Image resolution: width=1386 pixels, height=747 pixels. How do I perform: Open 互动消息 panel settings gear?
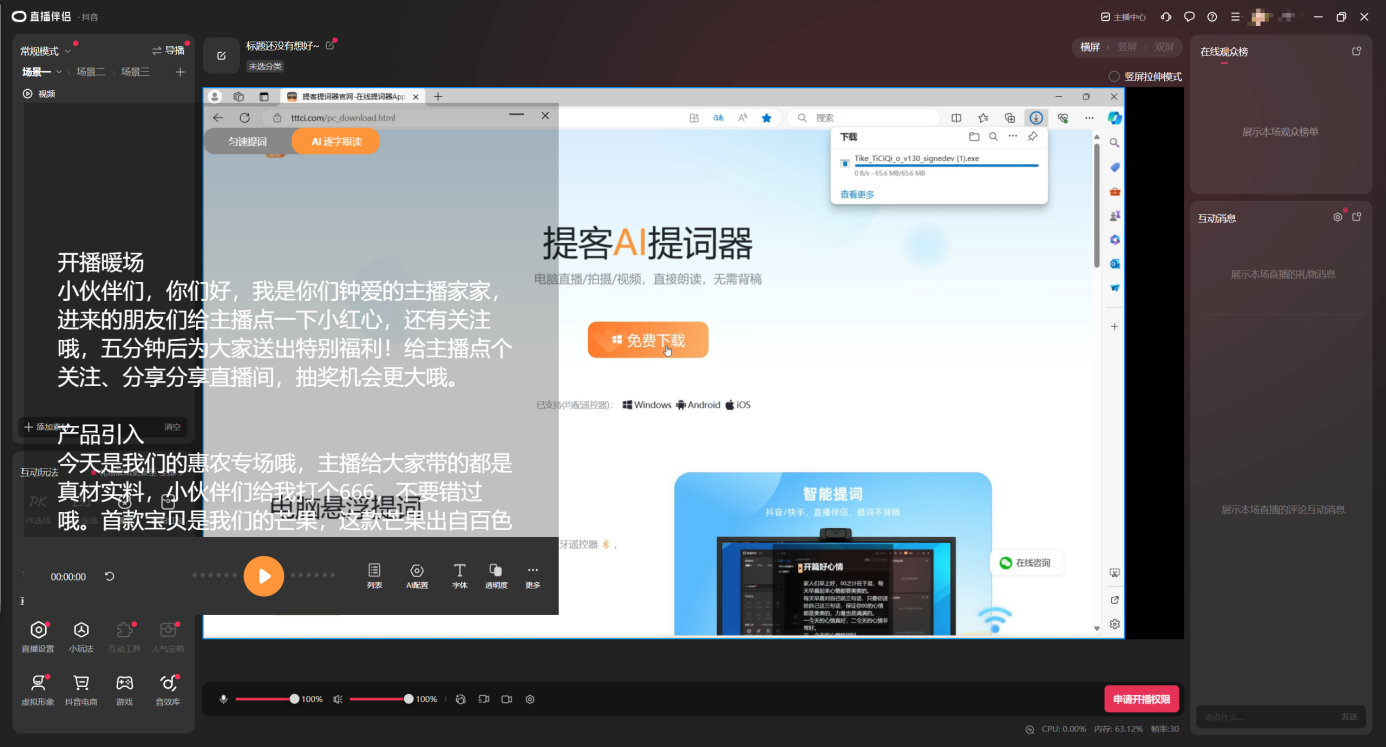(1338, 217)
